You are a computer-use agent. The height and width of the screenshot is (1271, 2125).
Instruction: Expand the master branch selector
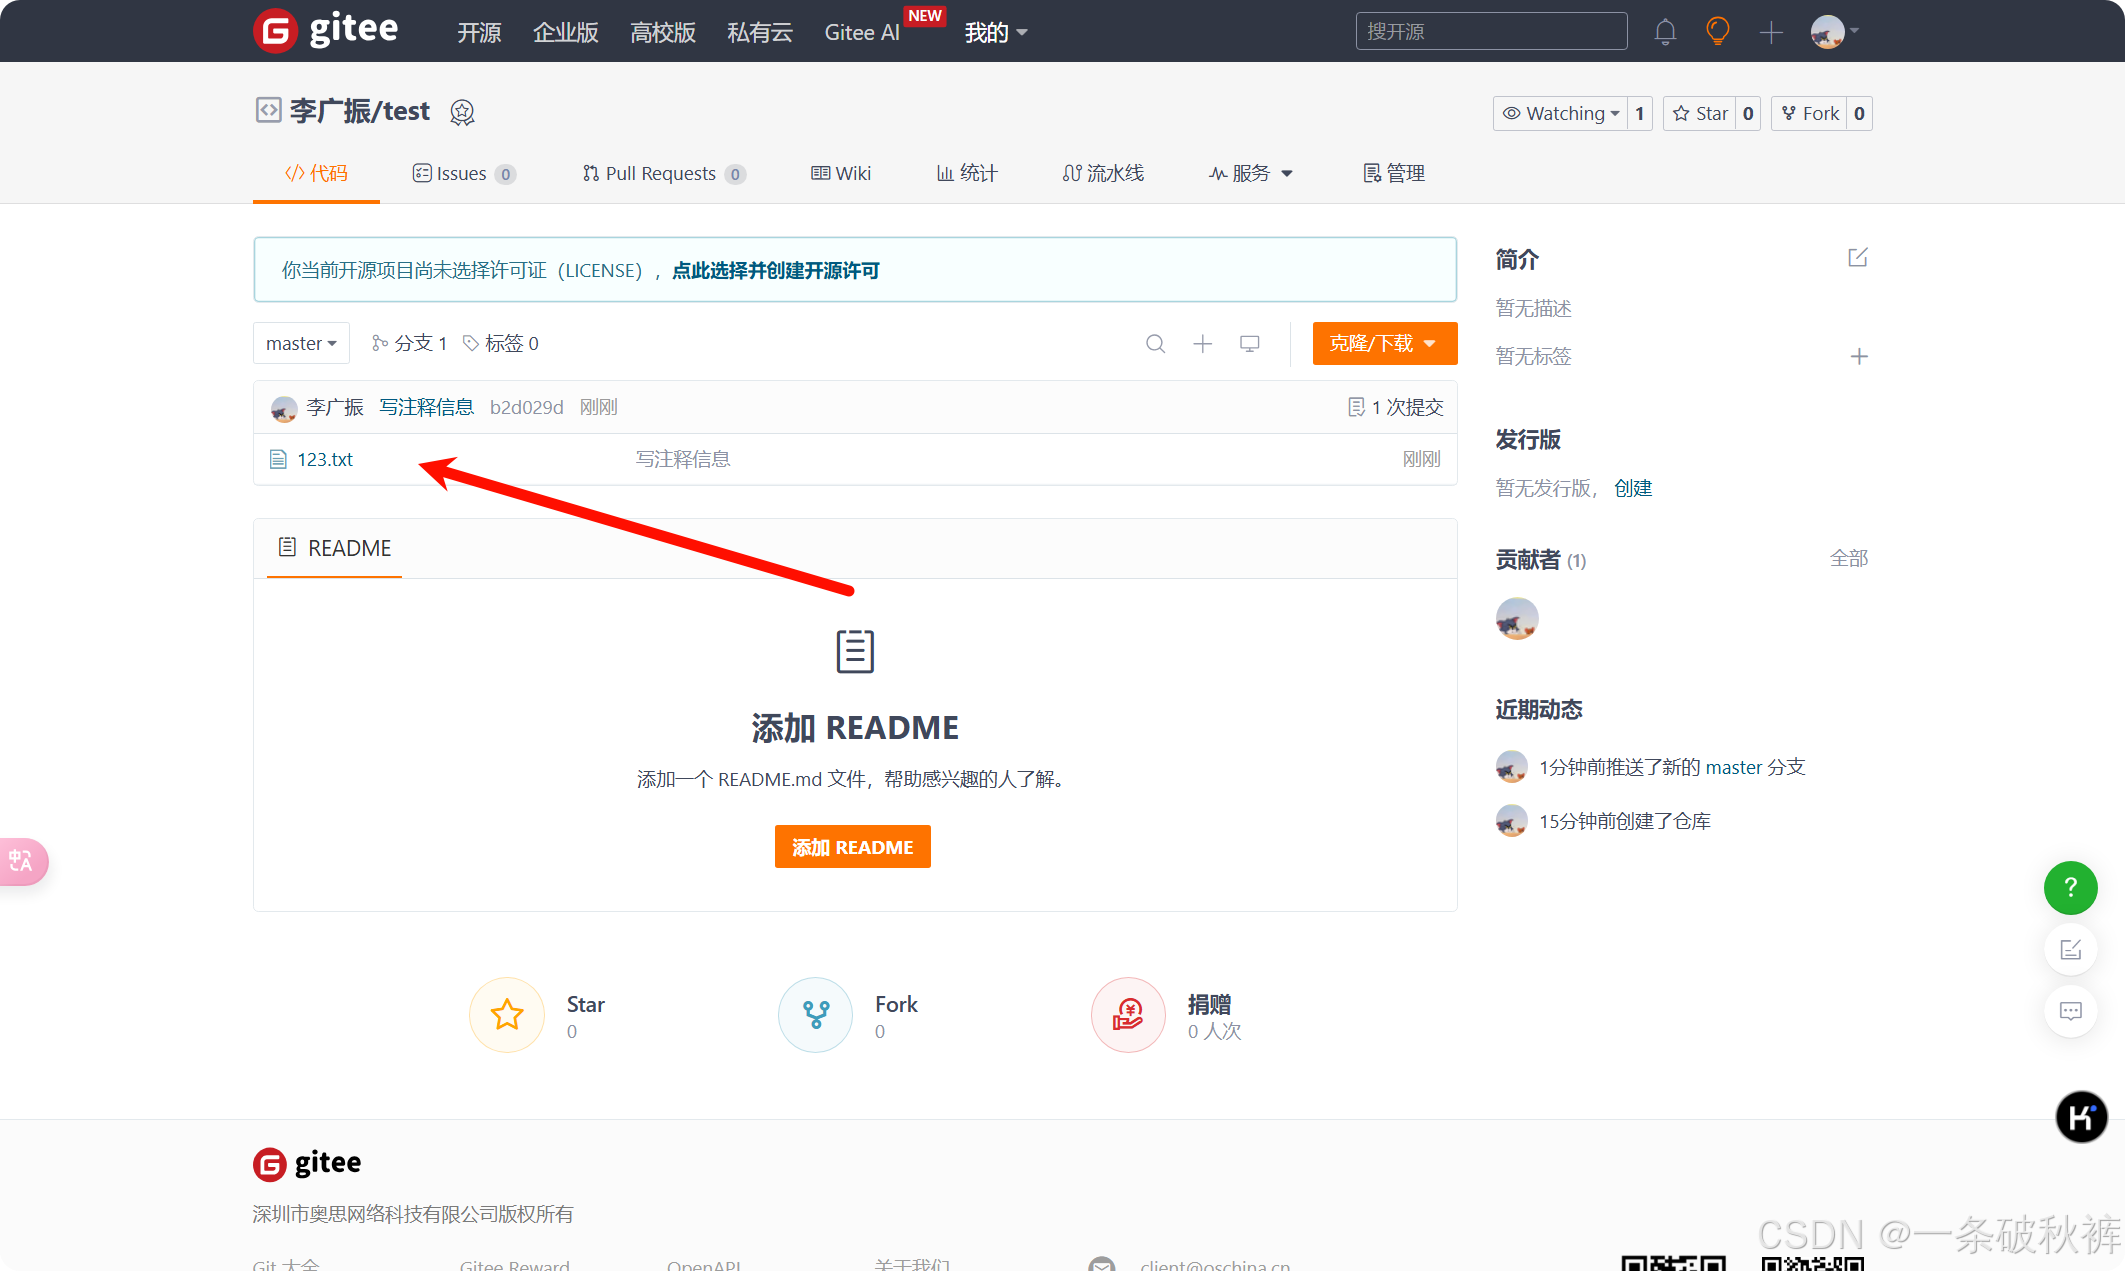click(301, 344)
